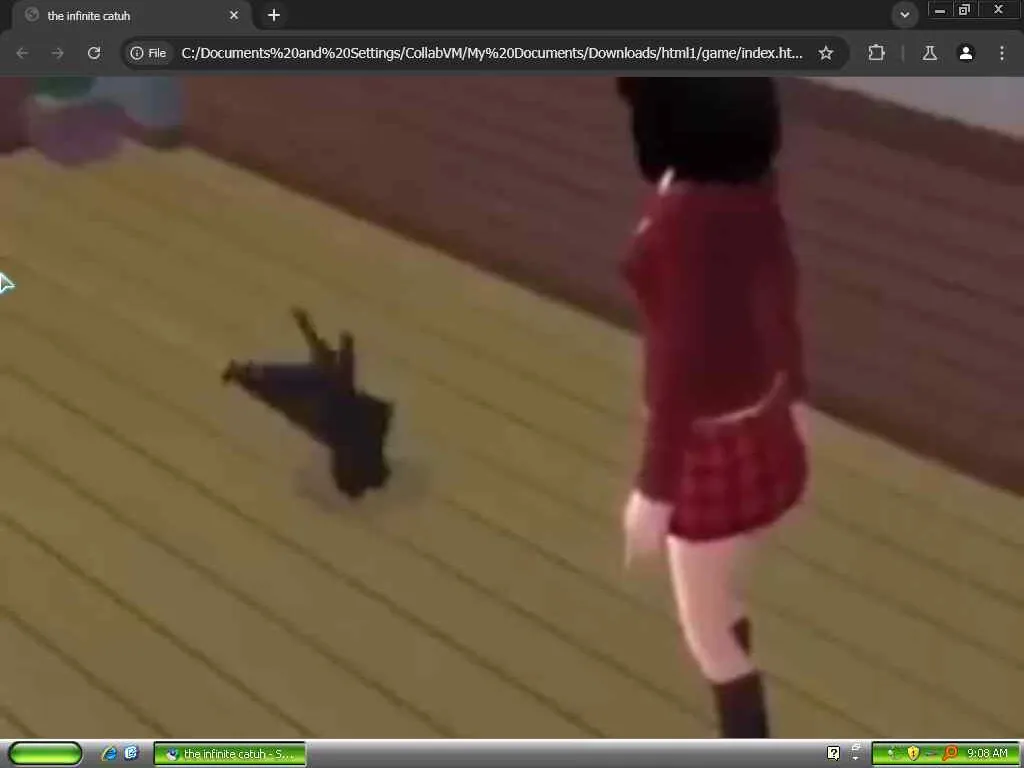Open the Chrome profile avatar menu
The image size is (1024, 768).
point(966,53)
